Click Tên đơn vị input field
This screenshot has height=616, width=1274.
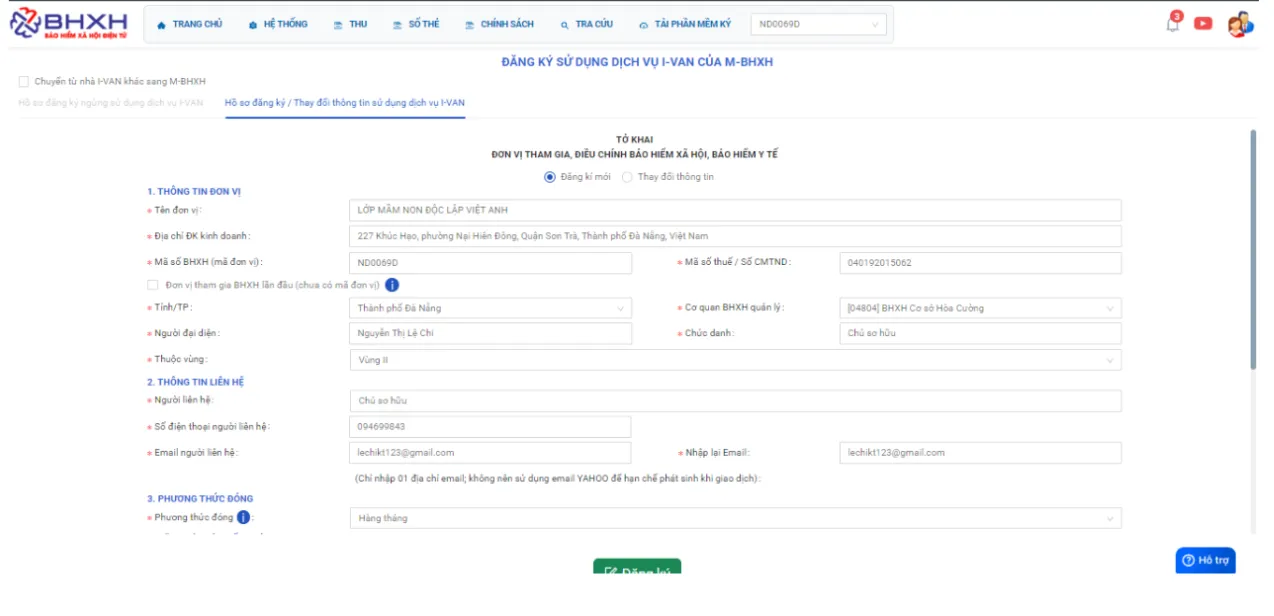(x=735, y=210)
